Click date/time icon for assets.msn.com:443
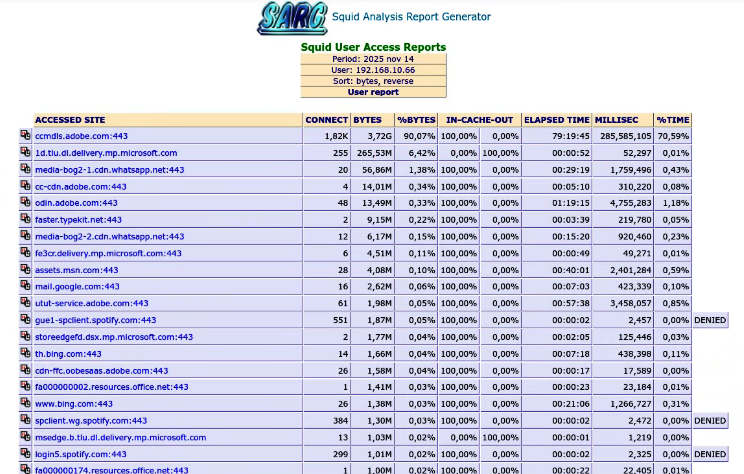Screen dimensions: 744x474 pos(25,270)
